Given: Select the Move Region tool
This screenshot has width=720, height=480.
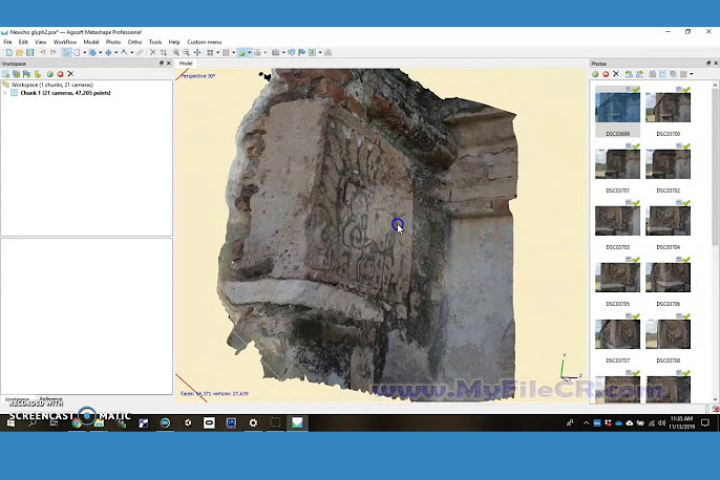Looking at the screenshot, I should pyautogui.click(x=93, y=53).
